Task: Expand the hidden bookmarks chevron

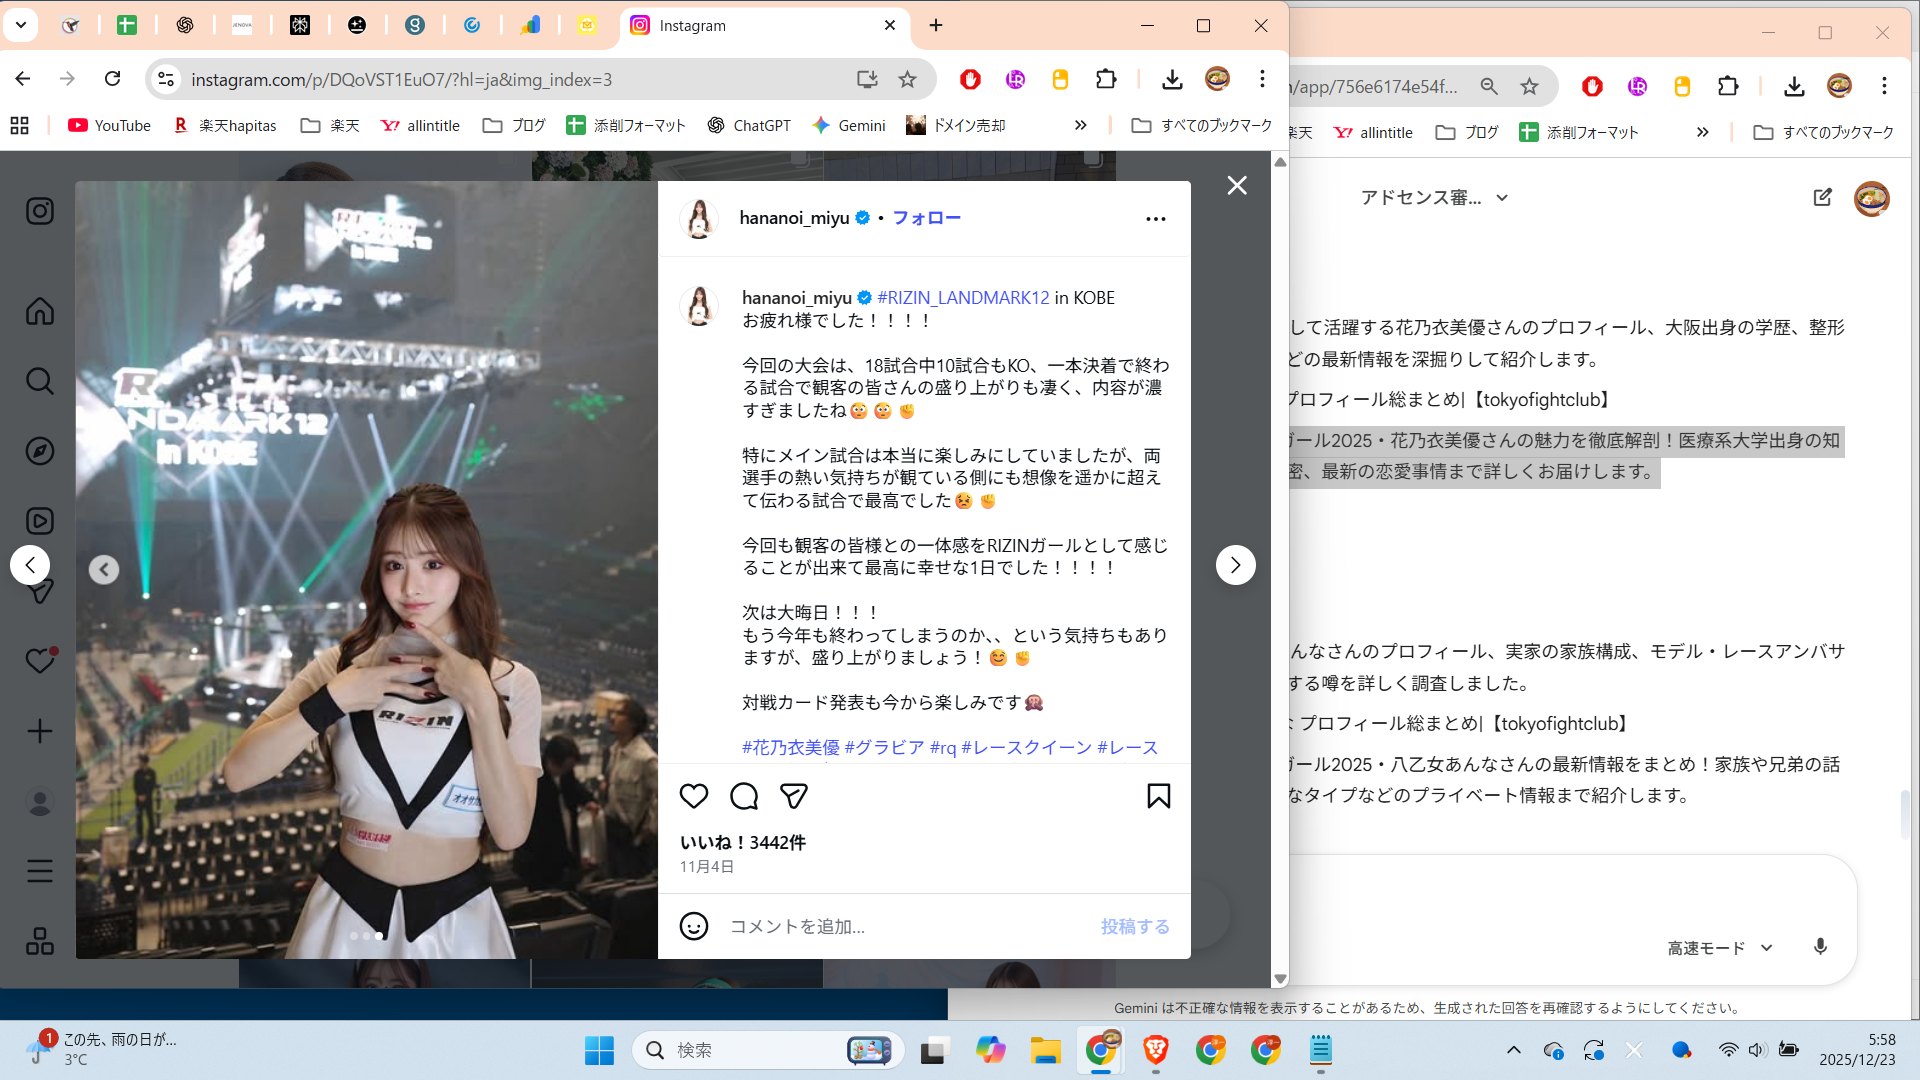Action: click(1080, 125)
